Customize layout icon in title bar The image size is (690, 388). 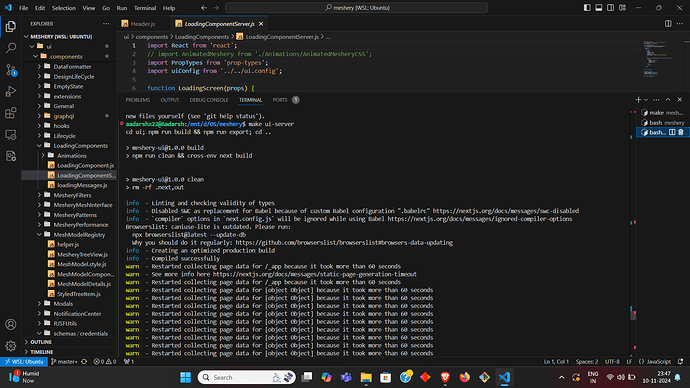pyautogui.click(x=622, y=7)
